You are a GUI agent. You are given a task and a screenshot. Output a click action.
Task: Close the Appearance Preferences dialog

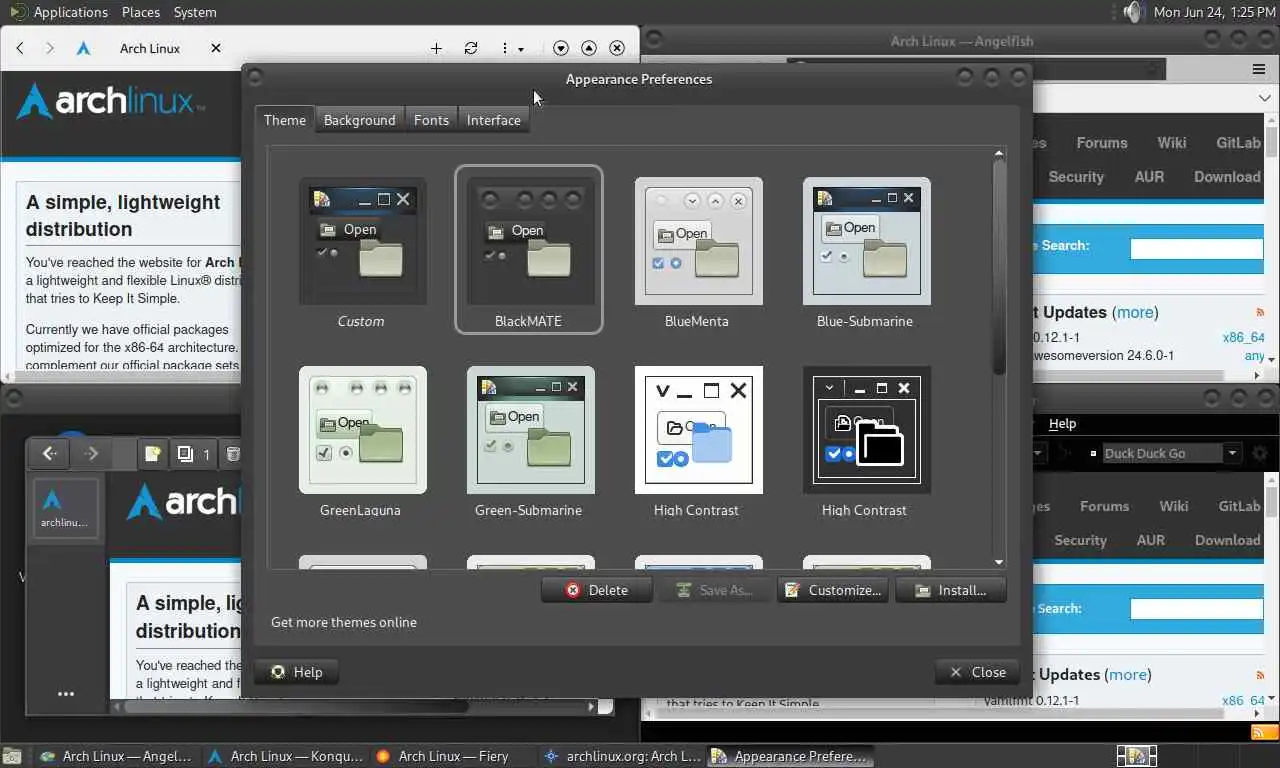[978, 672]
